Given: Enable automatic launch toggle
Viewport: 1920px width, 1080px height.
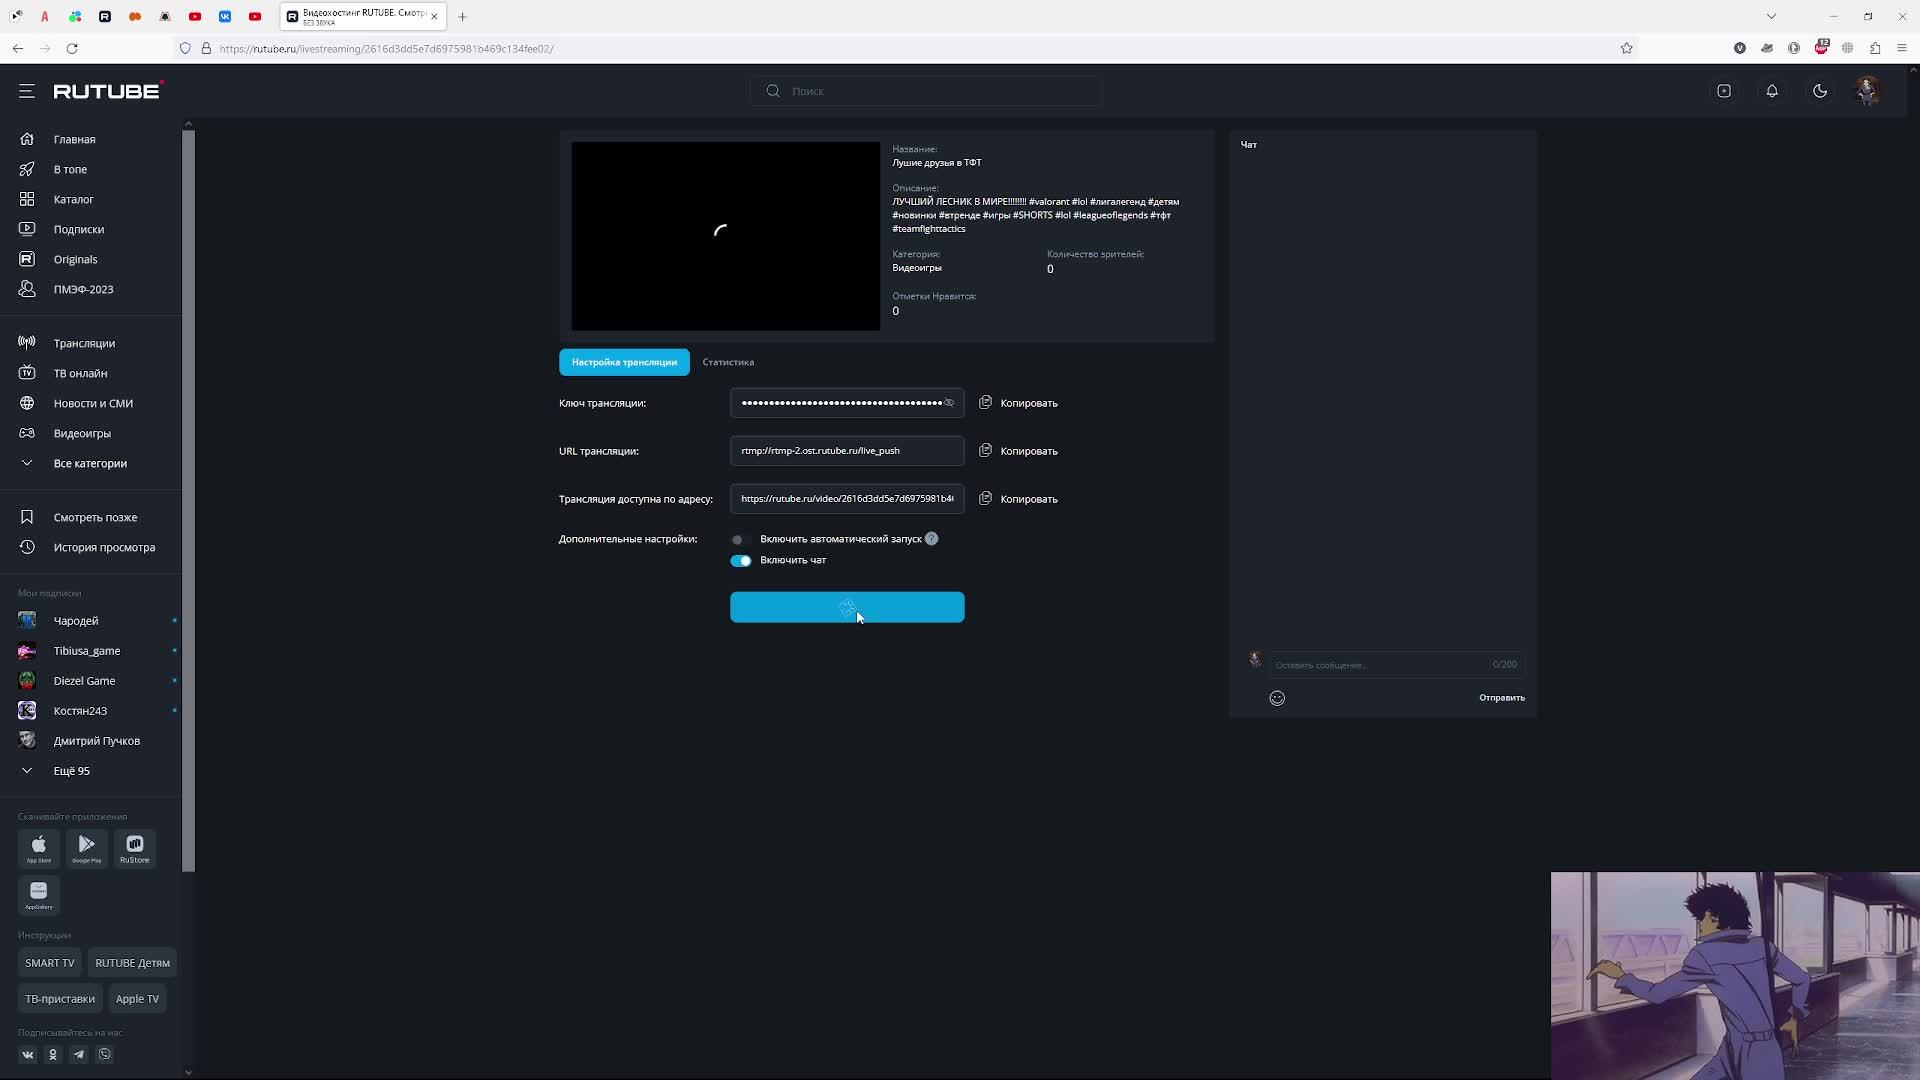Looking at the screenshot, I should pyautogui.click(x=740, y=539).
